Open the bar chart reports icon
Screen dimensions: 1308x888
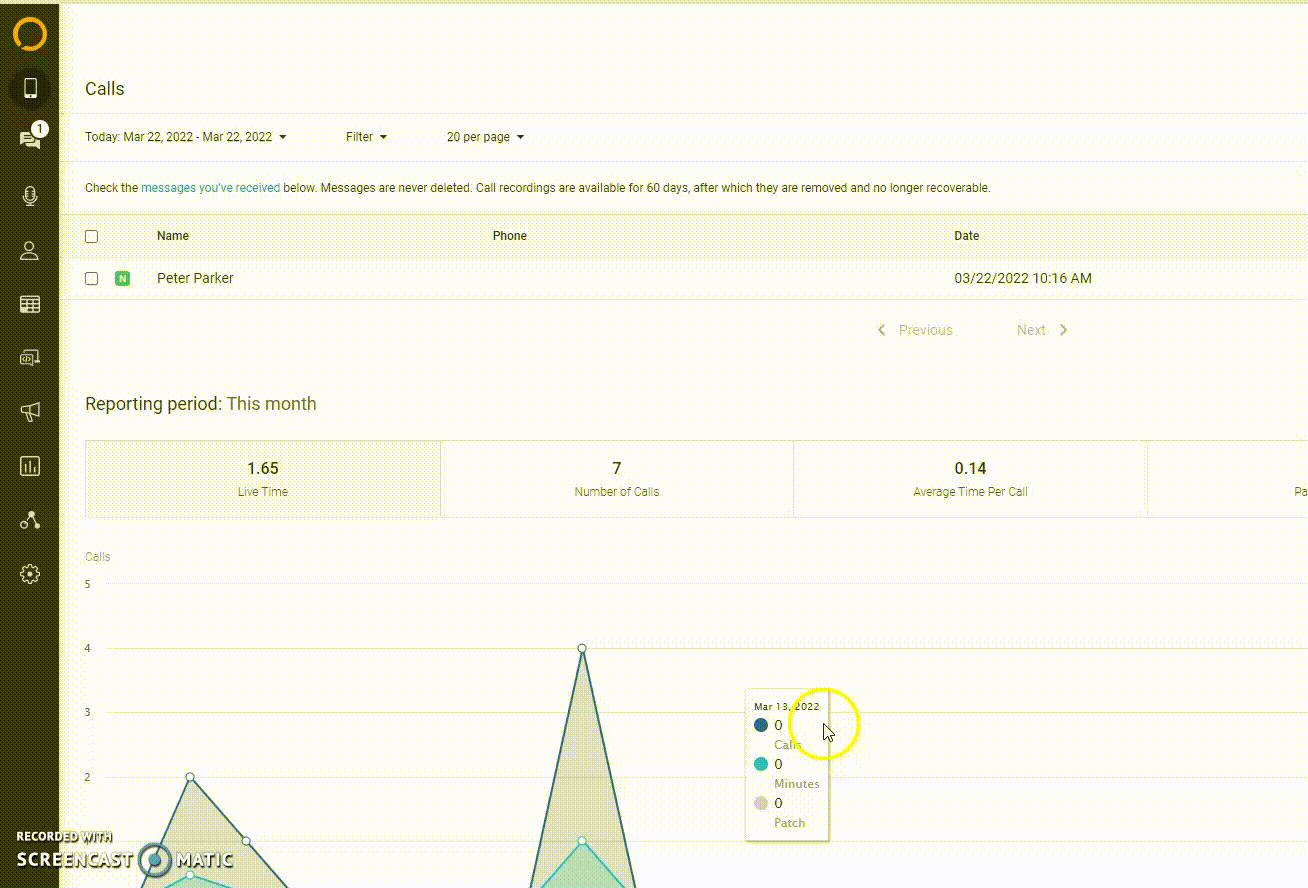tap(30, 466)
